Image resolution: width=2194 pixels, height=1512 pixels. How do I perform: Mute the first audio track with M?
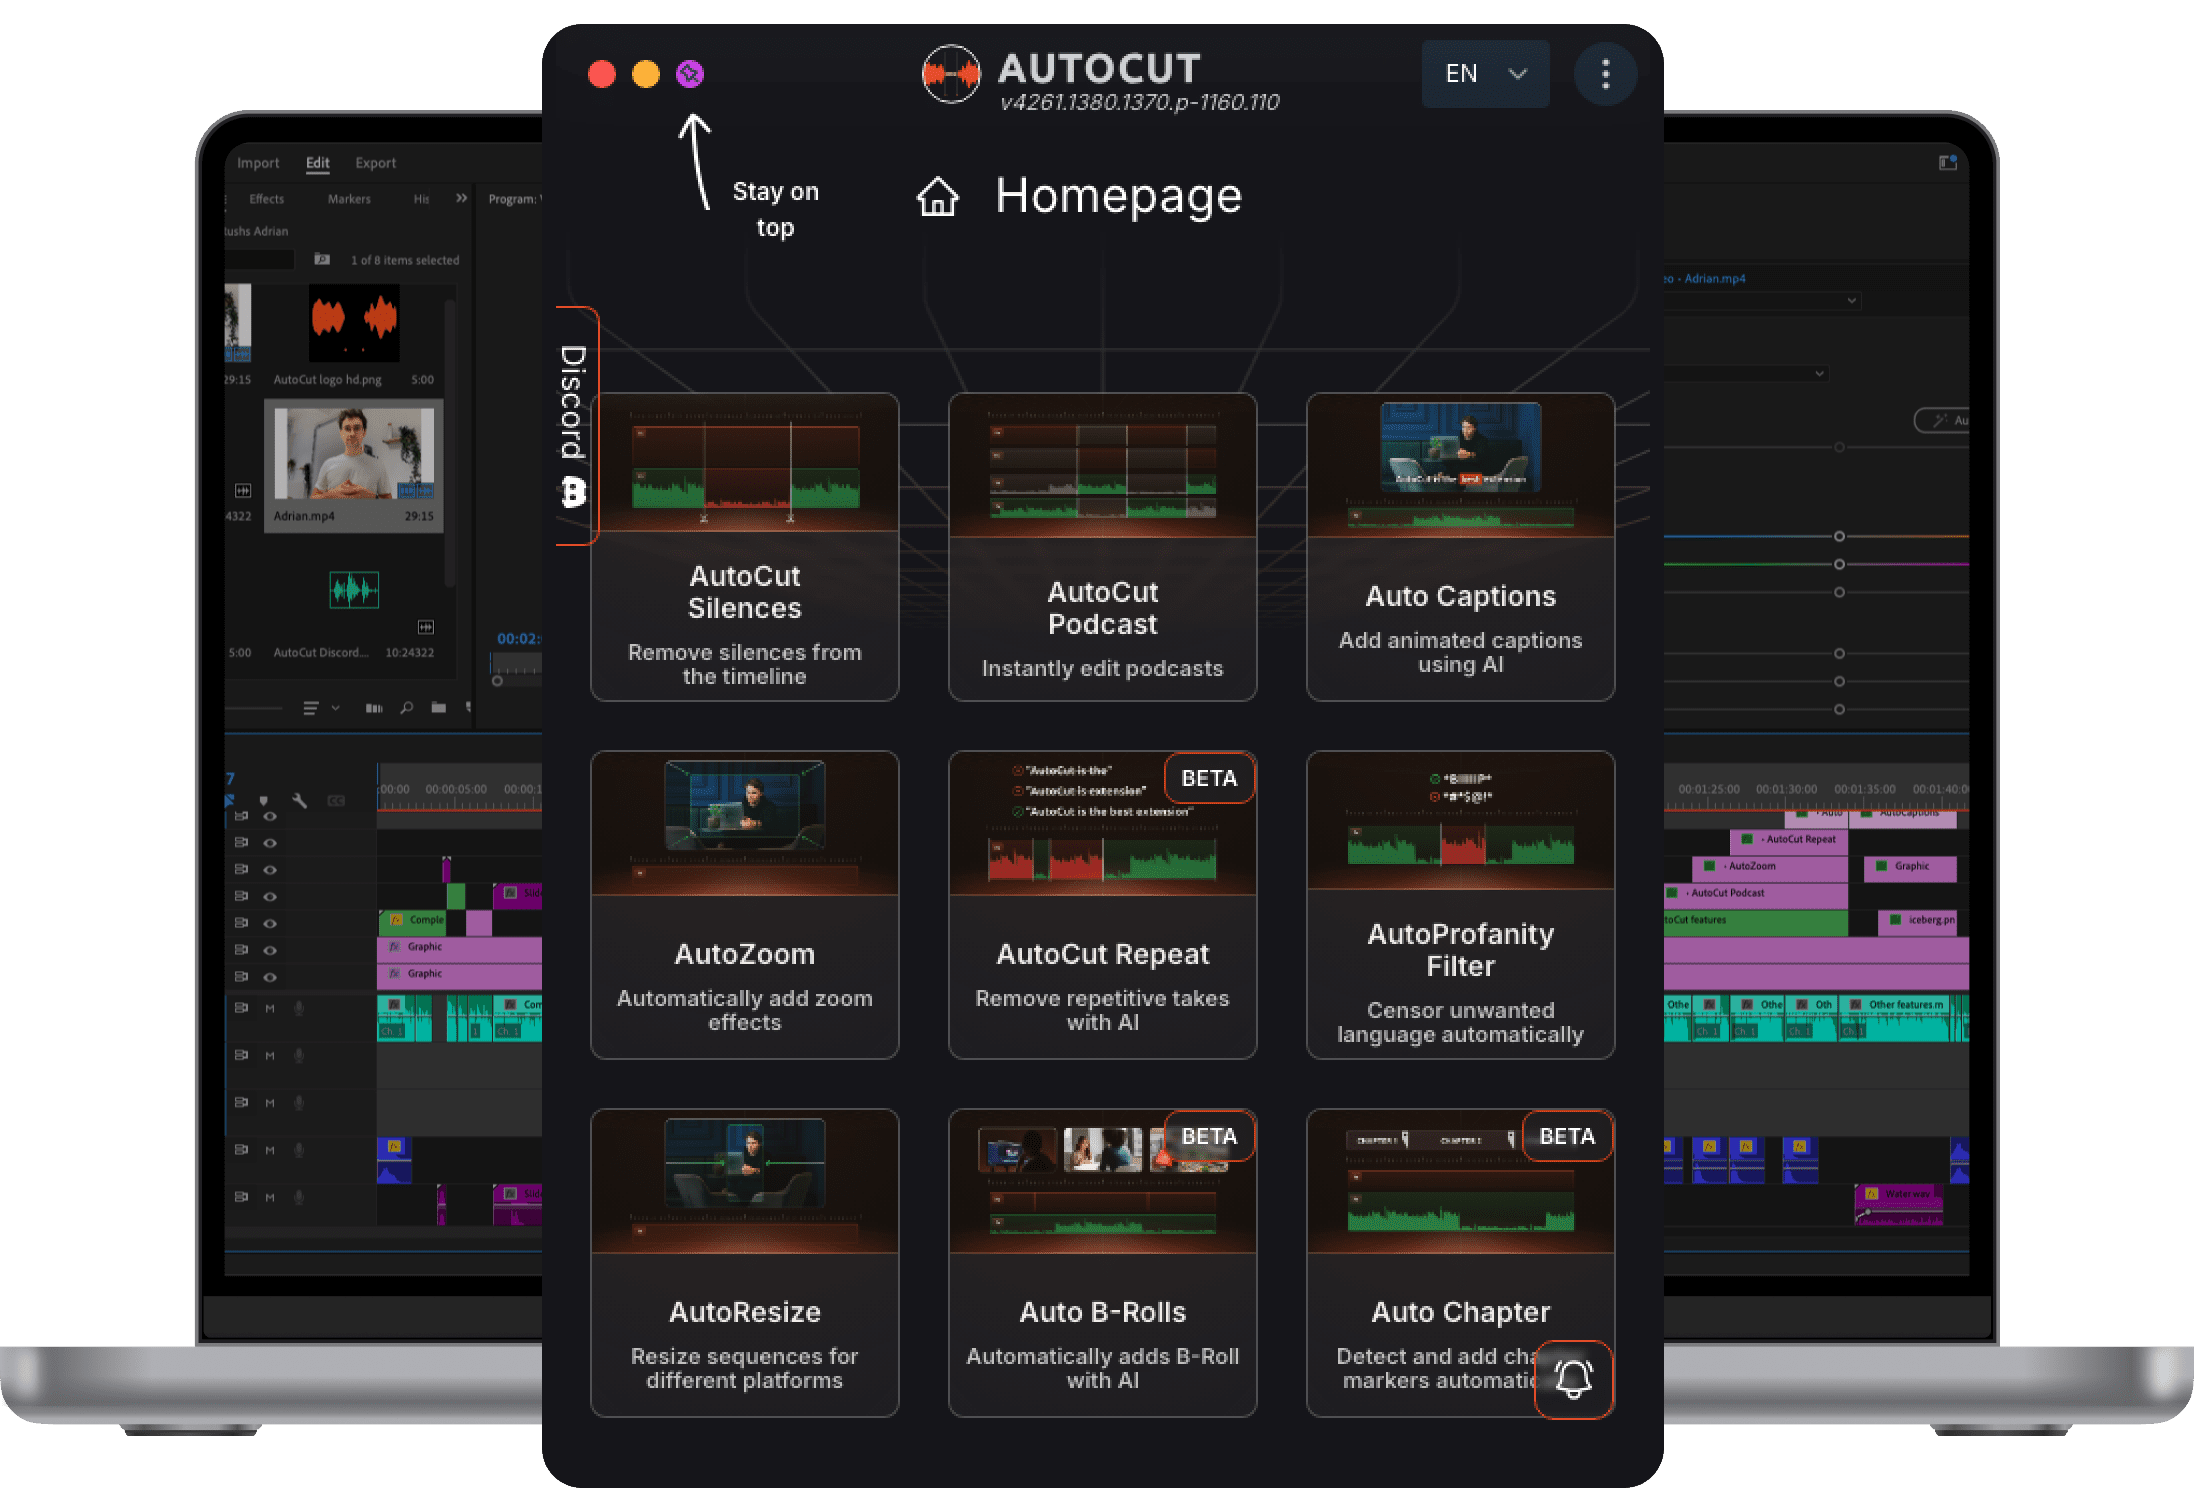pyautogui.click(x=270, y=1009)
